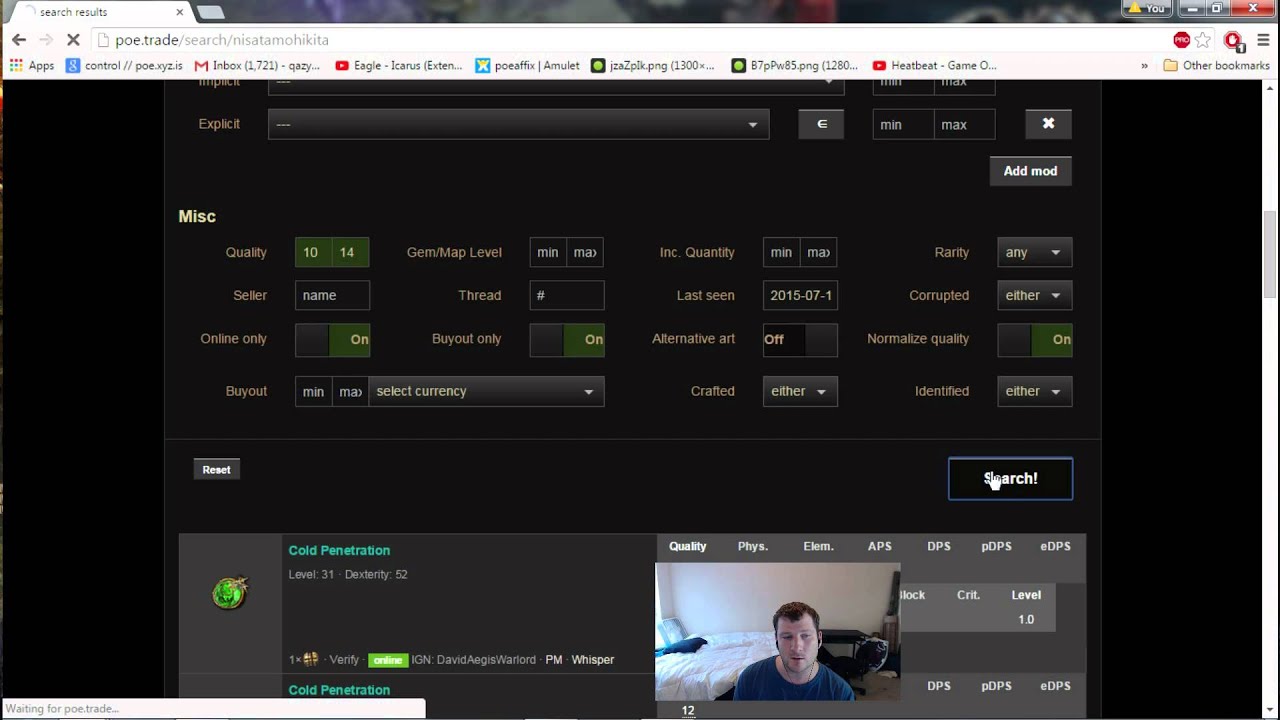
Task: Open the B7pPw85.png bookmark
Action: (x=793, y=65)
